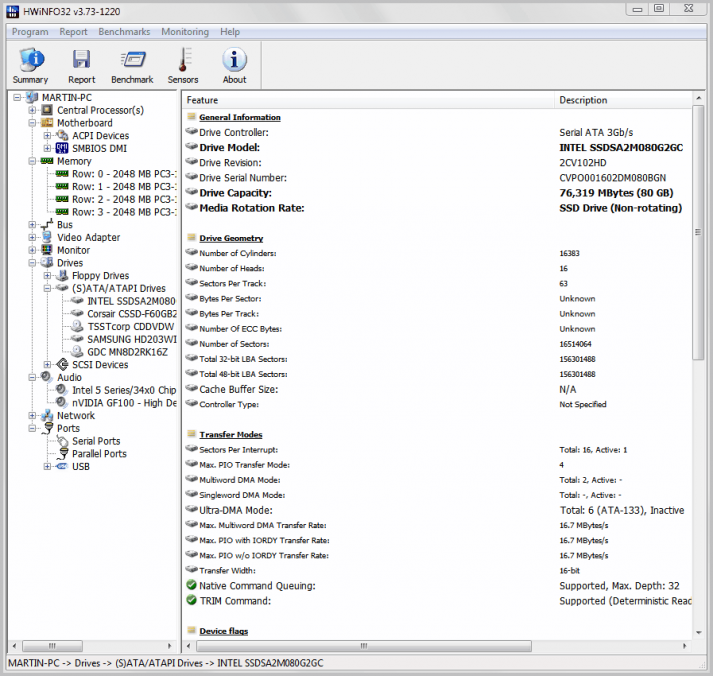Open the Program menu

pyautogui.click(x=30, y=32)
